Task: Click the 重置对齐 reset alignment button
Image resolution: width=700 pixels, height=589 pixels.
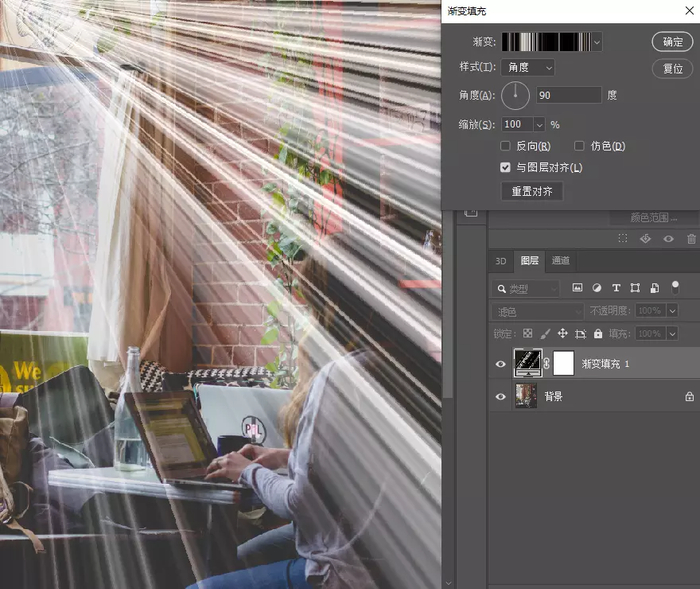Action: (532, 192)
